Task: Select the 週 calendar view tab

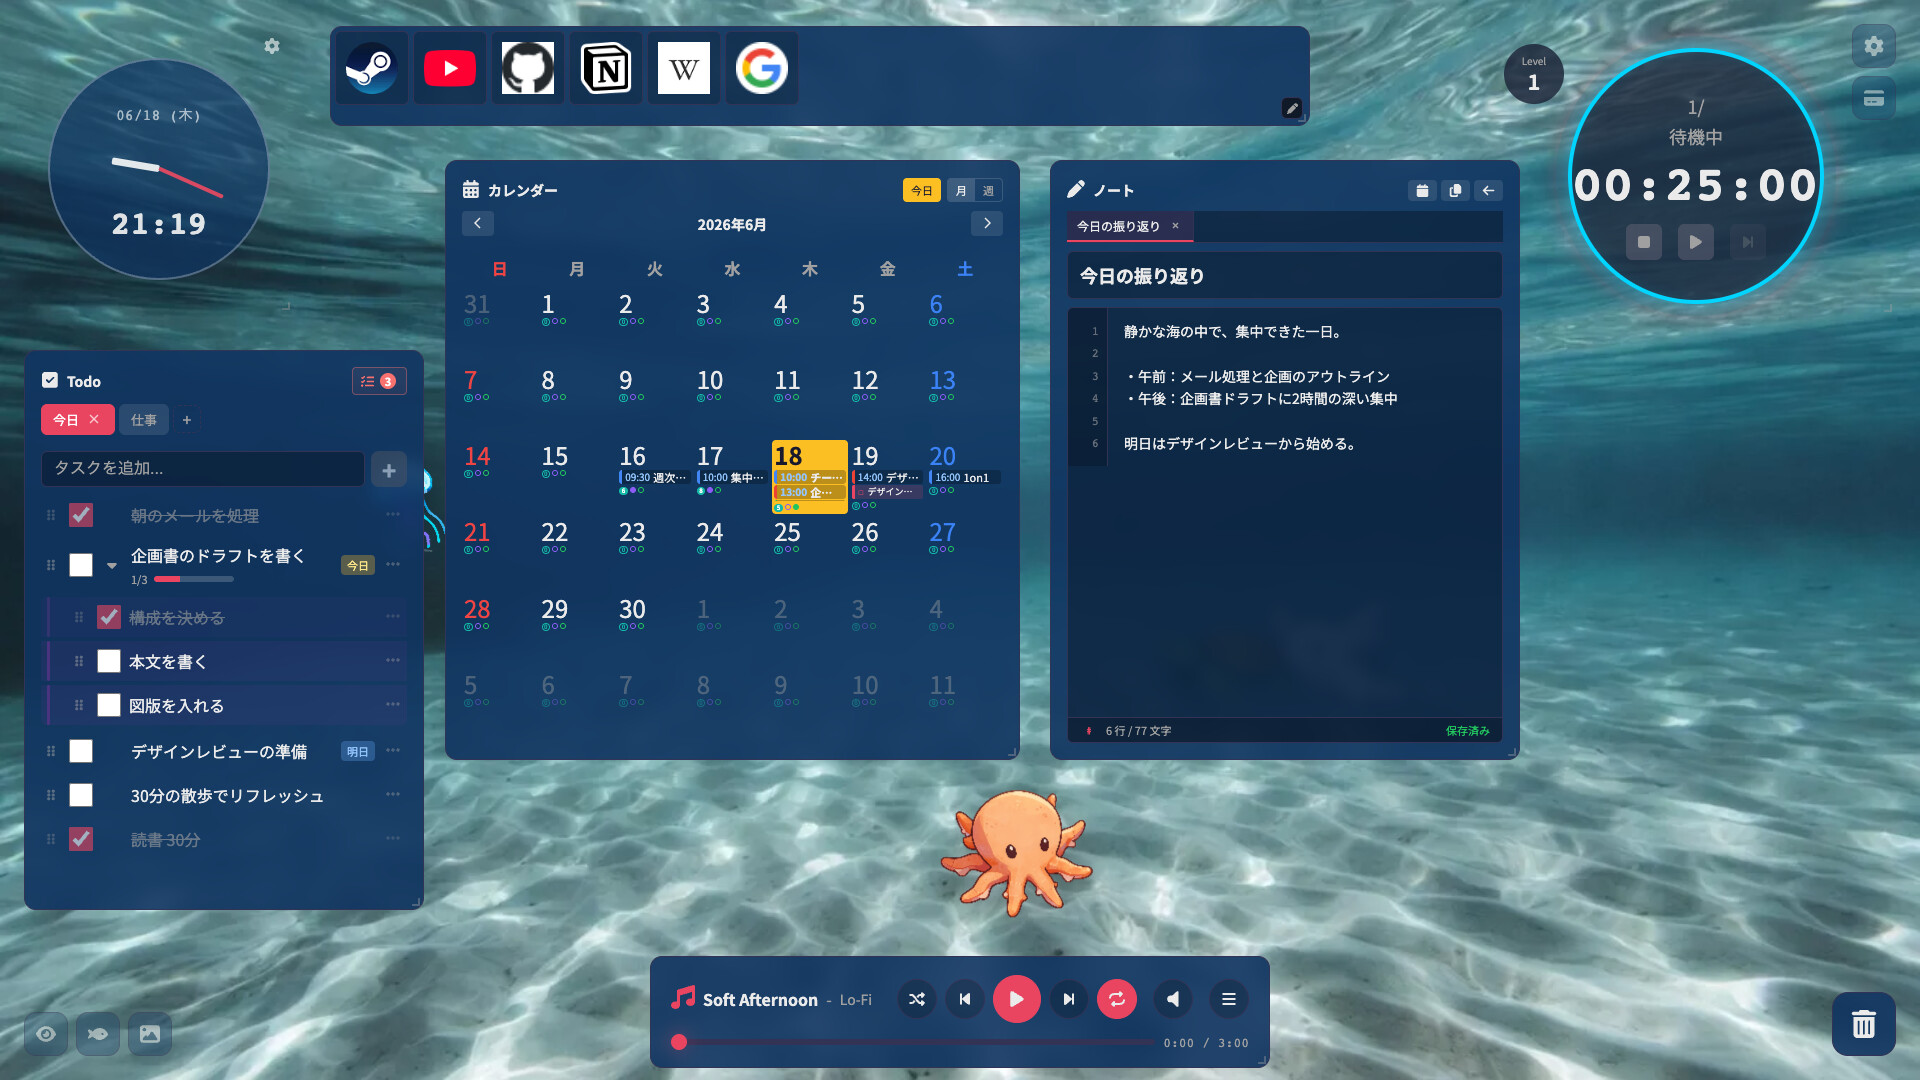Action: 988,190
